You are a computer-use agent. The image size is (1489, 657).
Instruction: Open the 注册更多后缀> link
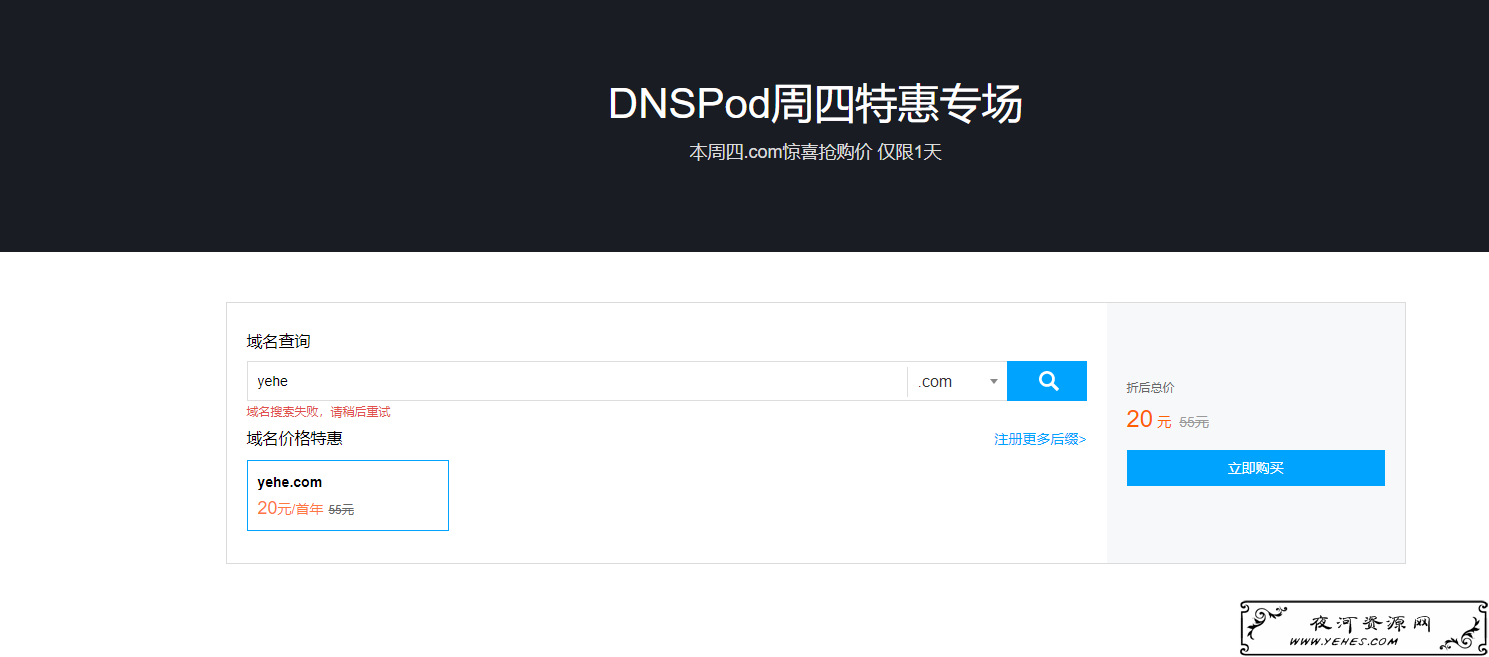tap(1040, 439)
